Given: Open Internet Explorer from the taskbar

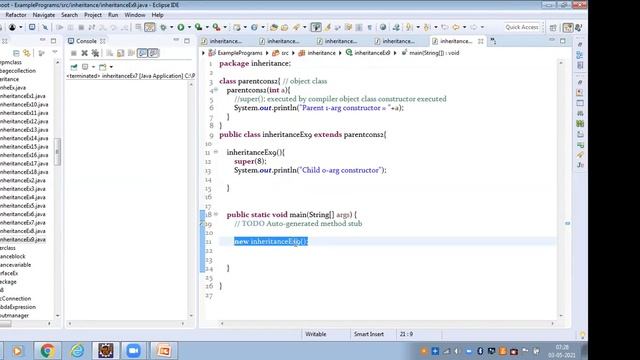Looking at the screenshot, I should click(77, 351).
